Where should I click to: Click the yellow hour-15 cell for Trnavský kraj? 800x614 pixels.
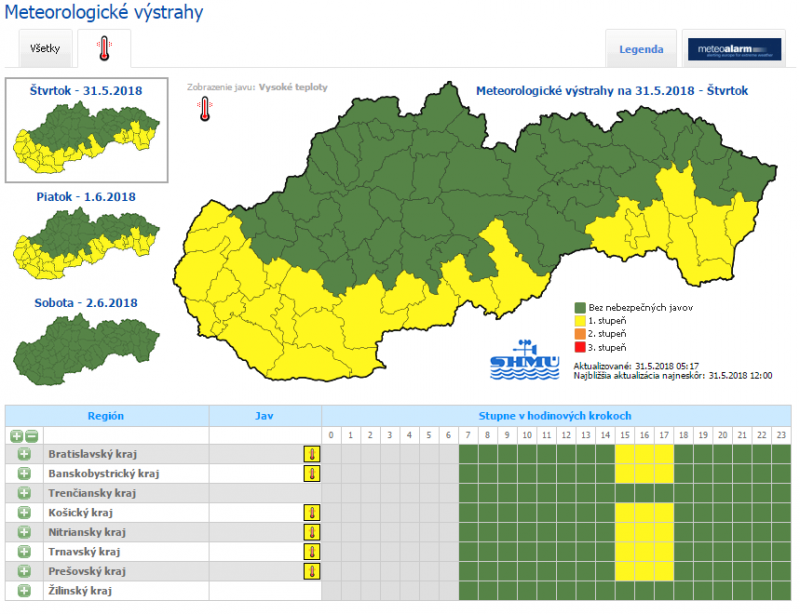click(625, 552)
